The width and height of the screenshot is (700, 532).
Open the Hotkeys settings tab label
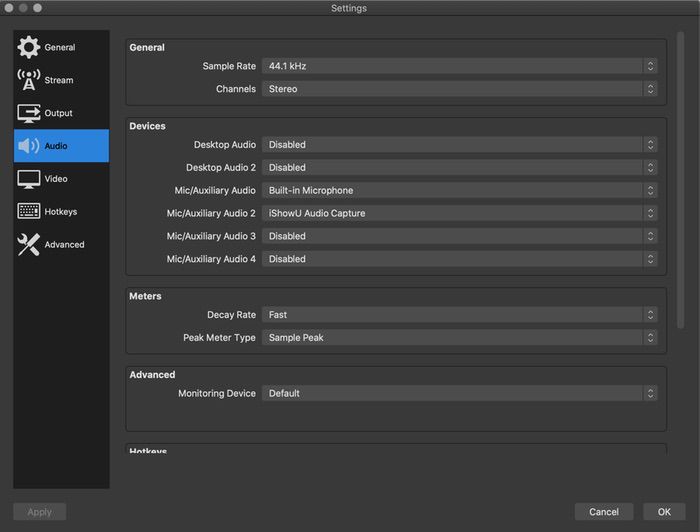61,212
